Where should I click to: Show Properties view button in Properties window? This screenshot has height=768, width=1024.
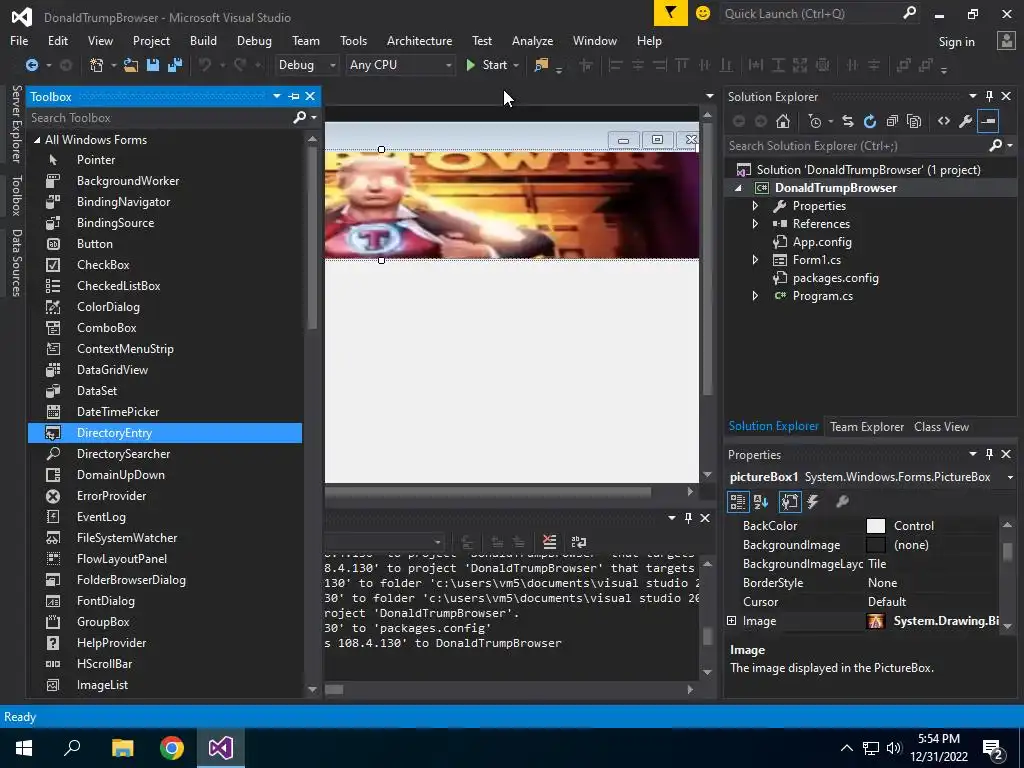pos(790,502)
